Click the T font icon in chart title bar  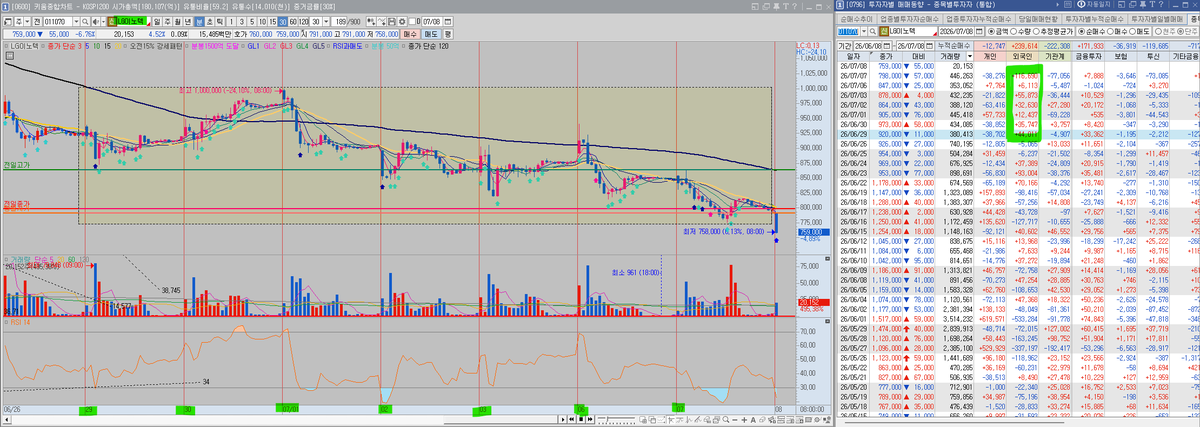point(786,7)
